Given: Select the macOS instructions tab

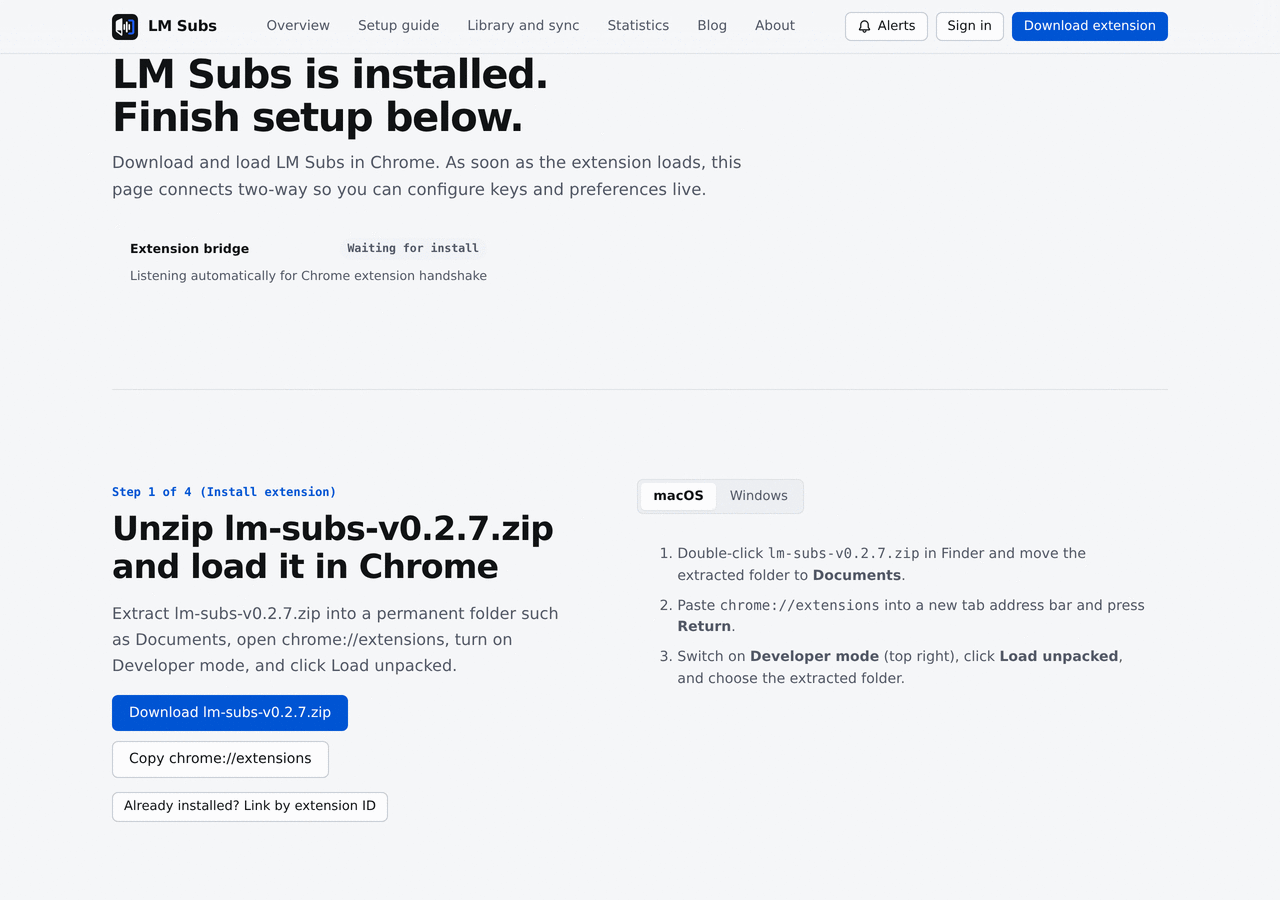Looking at the screenshot, I should pyautogui.click(x=678, y=496).
